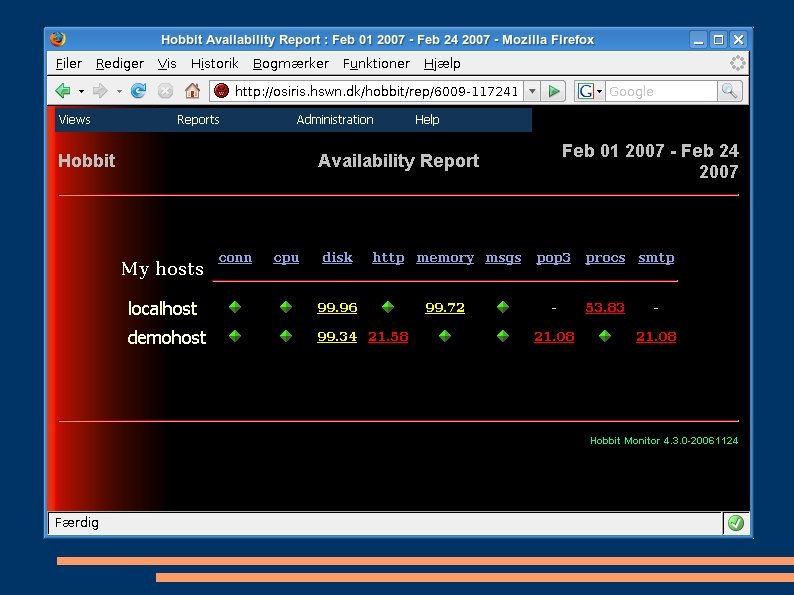Click the smtp column link
Viewport: 794px width, 595px height.
coord(656,258)
